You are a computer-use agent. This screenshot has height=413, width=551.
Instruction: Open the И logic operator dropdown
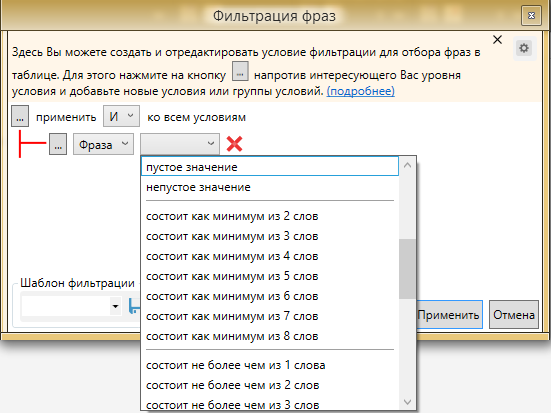[x=121, y=116]
